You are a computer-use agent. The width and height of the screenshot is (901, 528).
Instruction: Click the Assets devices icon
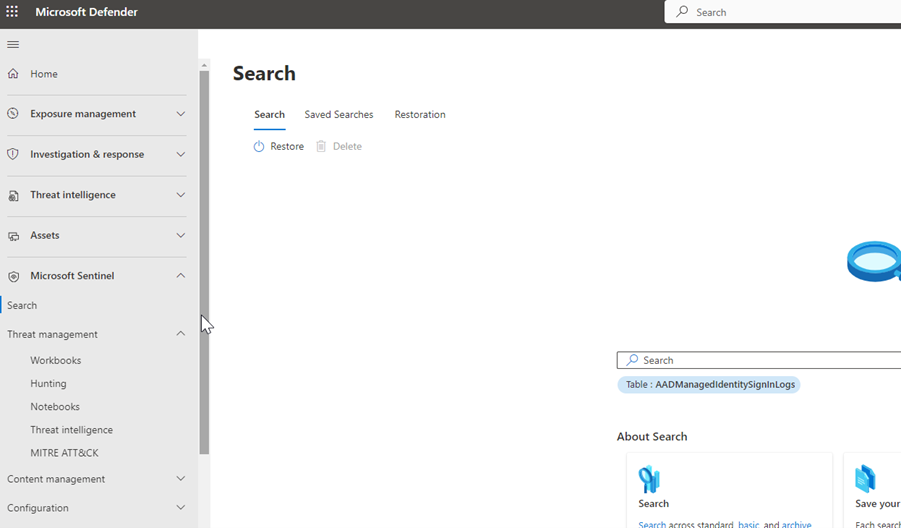(x=13, y=236)
